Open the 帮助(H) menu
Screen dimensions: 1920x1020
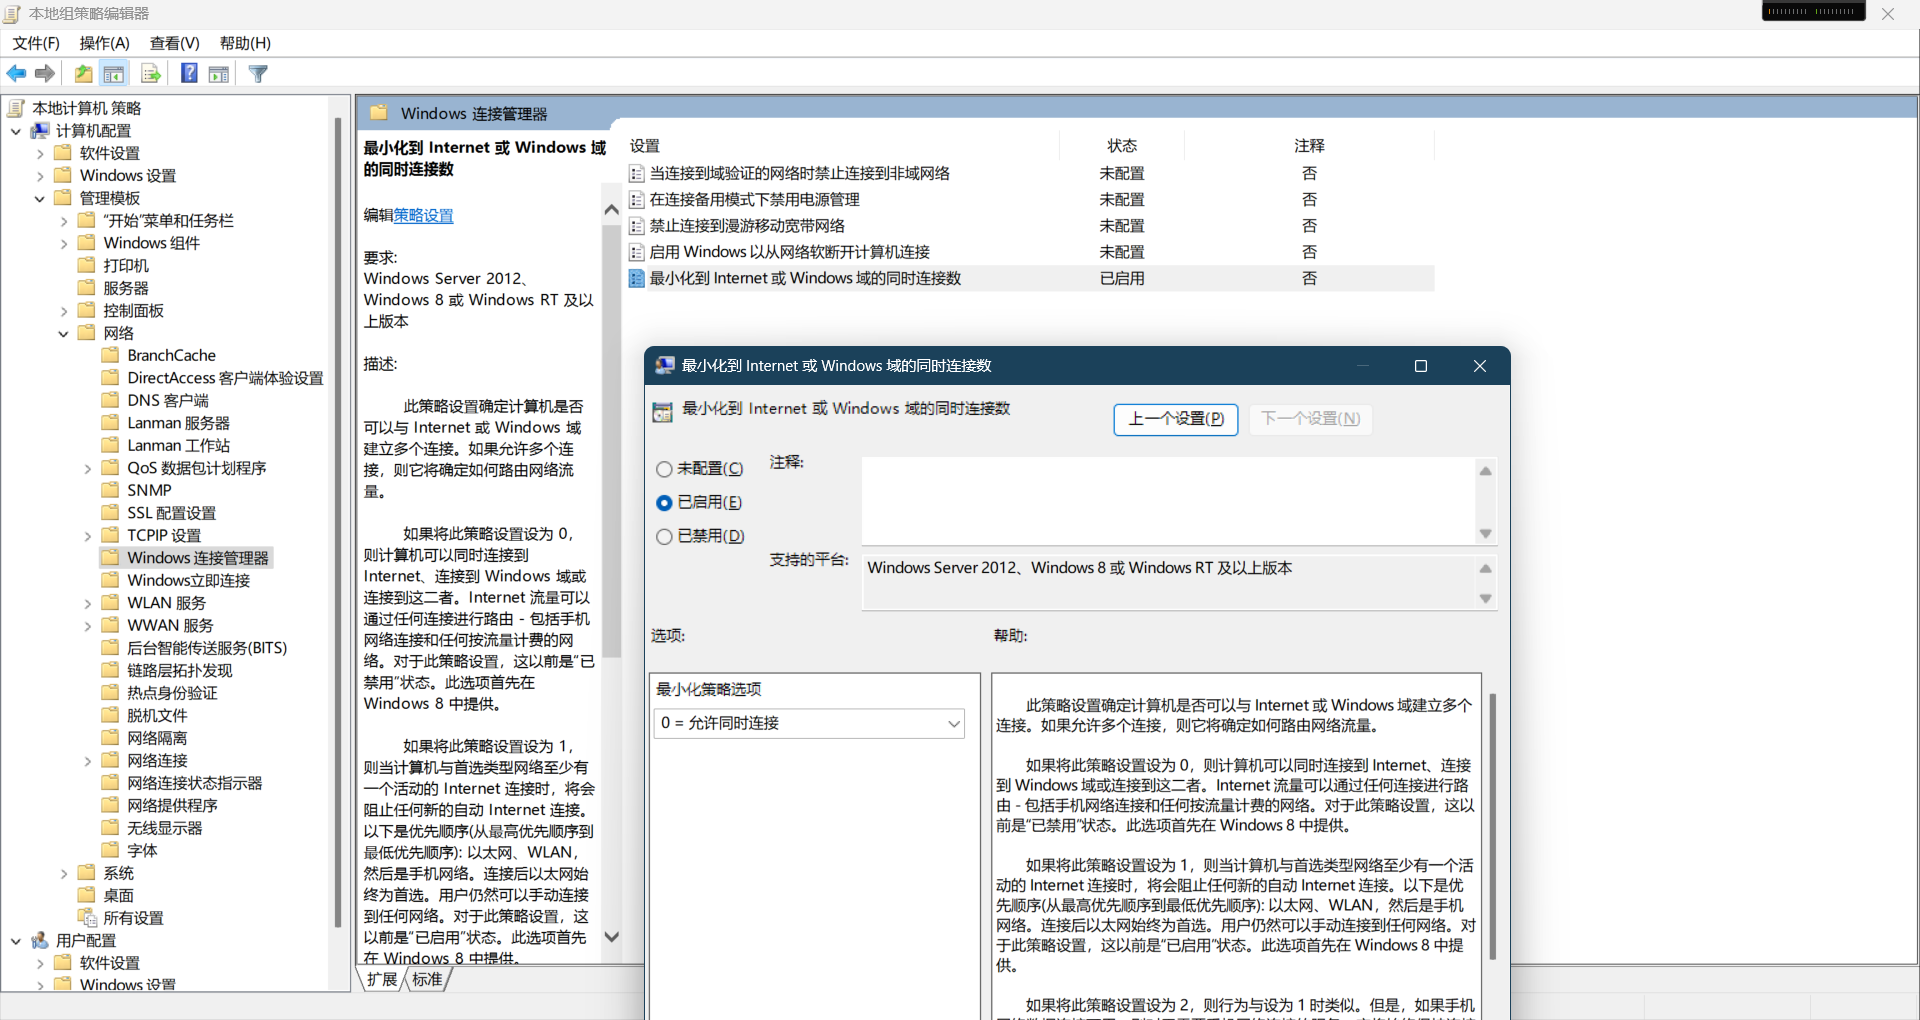coord(246,43)
